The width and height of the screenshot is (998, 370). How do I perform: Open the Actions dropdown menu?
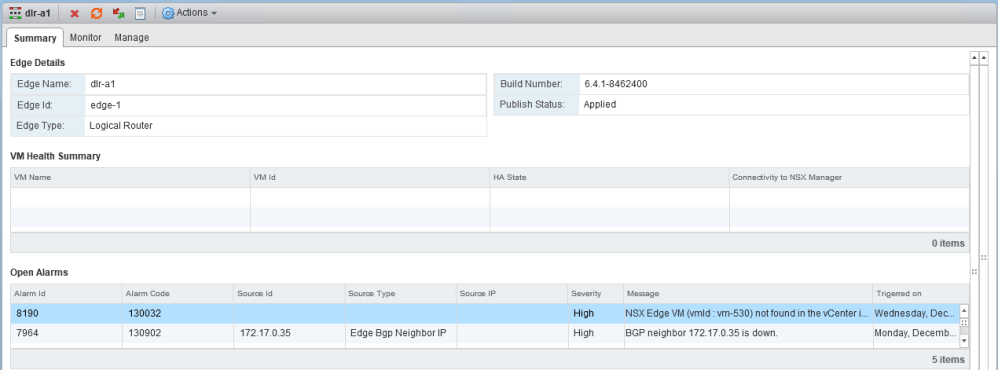[190, 13]
